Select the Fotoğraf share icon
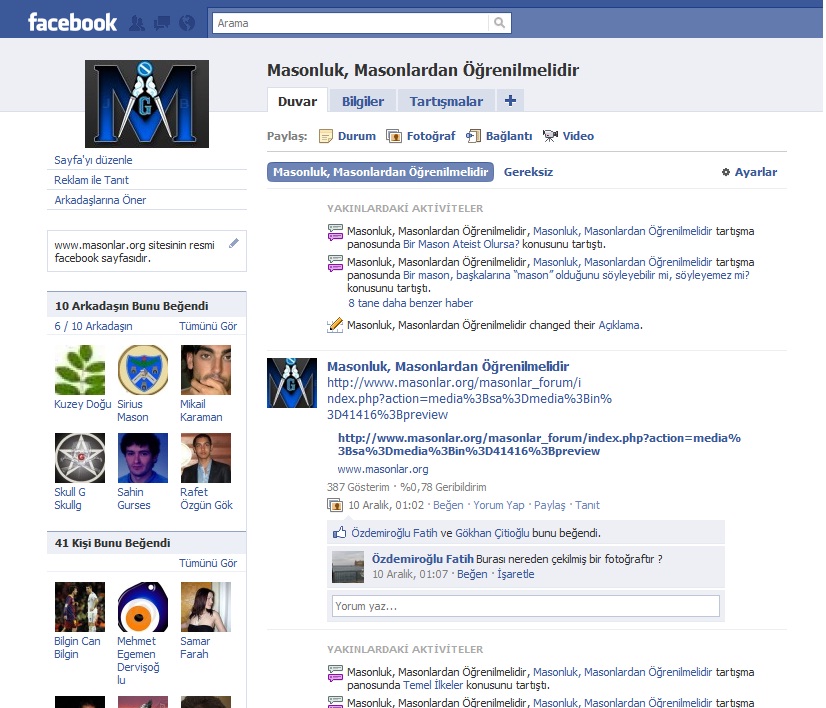The width and height of the screenshot is (826, 708). tap(394, 136)
